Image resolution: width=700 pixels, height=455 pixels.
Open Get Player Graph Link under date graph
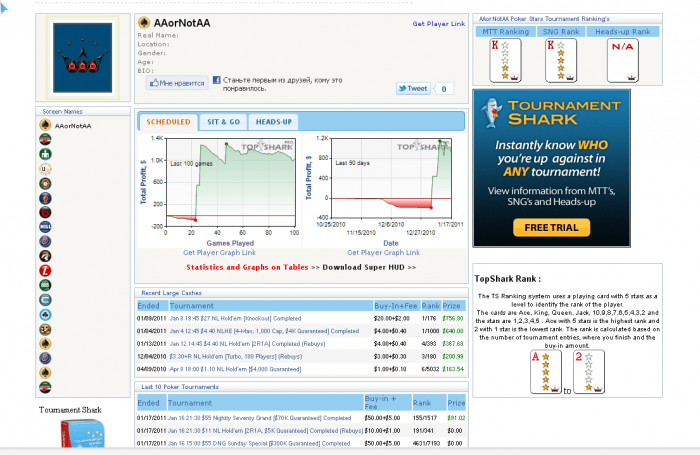pyautogui.click(x=383, y=253)
